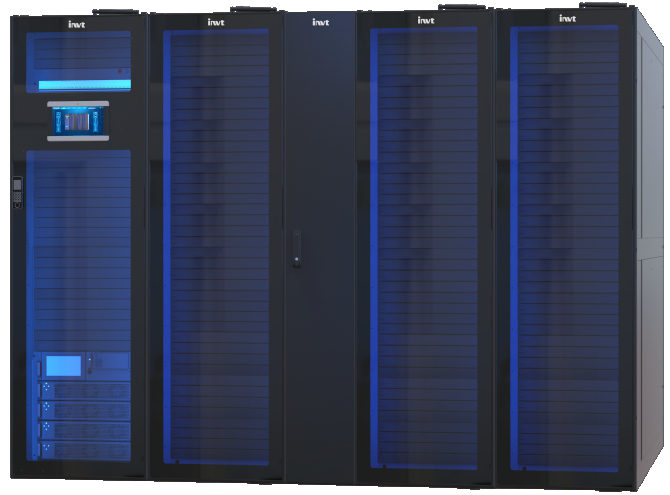
Task: Click the UPS LCD screen in left cabinet
Action: tap(63, 366)
